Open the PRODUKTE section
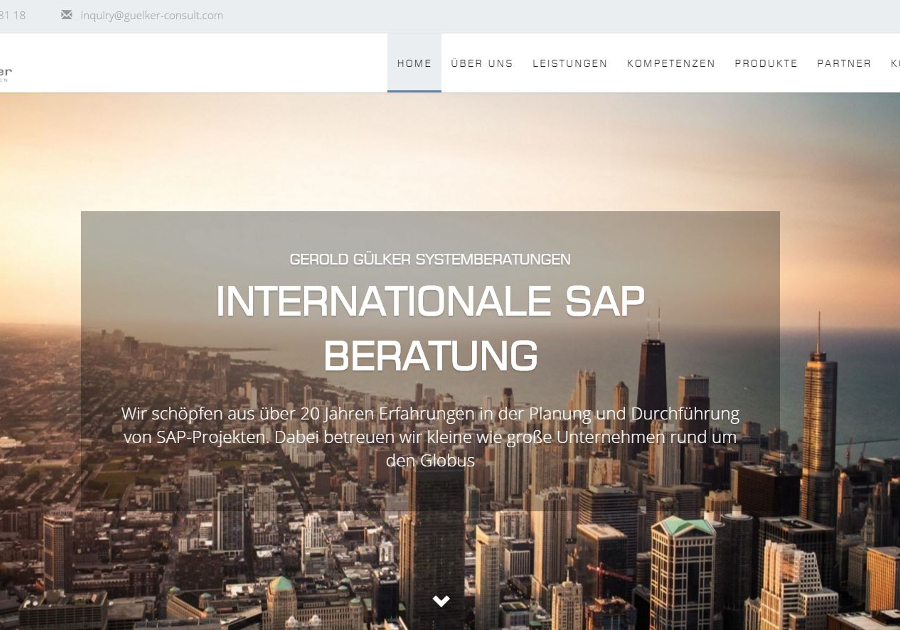Screen dimensions: 900x630 [766, 62]
